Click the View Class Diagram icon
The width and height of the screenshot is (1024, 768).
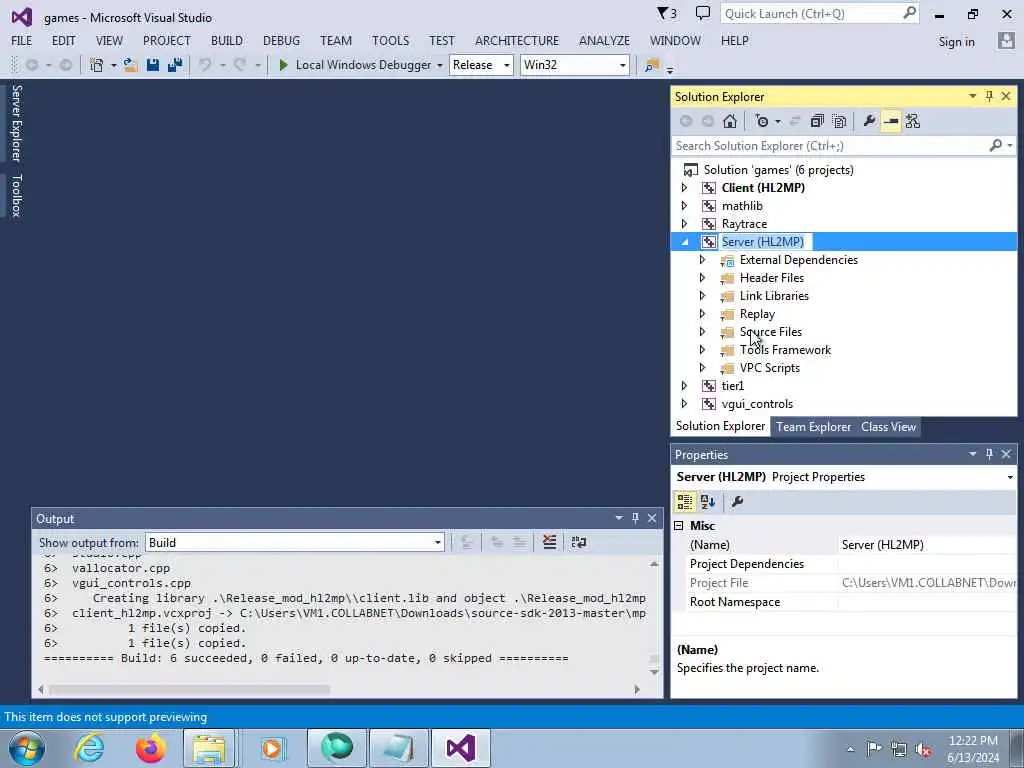point(913,121)
